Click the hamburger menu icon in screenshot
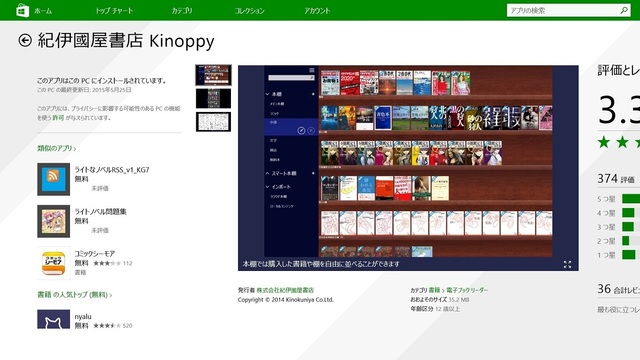Viewport: 640px width, 360px height. click(311, 70)
